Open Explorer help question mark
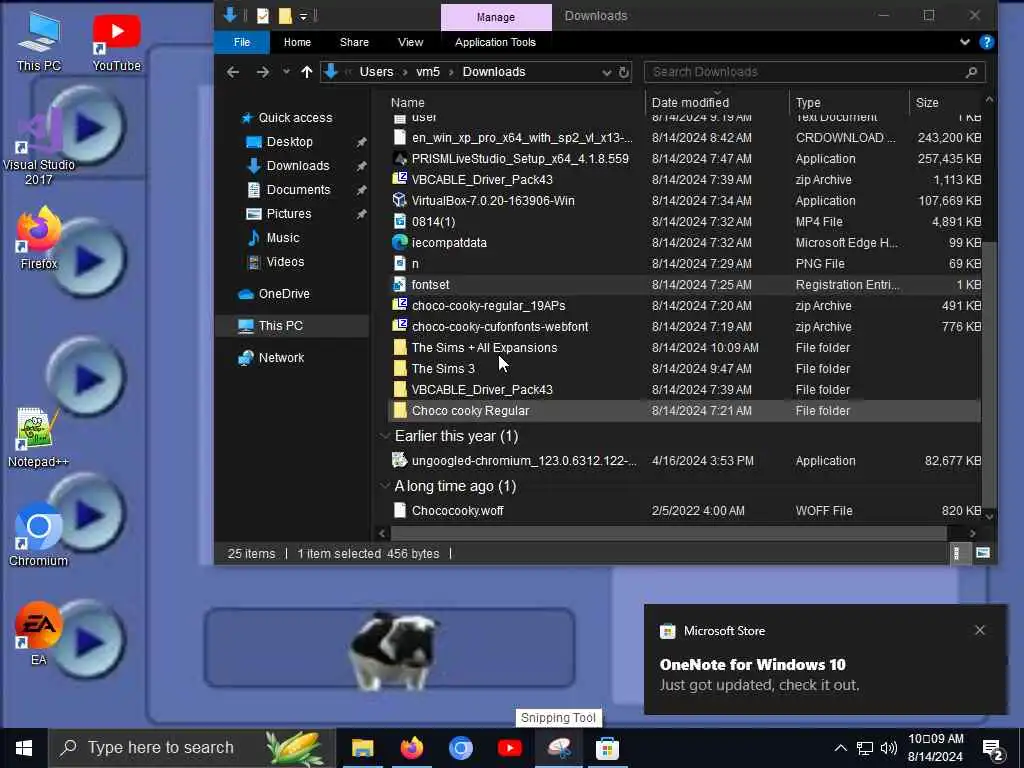1024x768 pixels. pyautogui.click(x=986, y=42)
